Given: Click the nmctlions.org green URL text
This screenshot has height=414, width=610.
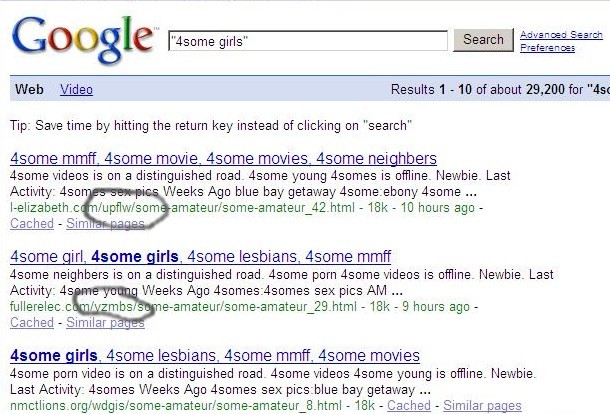Looking at the screenshot, I should click(176, 405).
